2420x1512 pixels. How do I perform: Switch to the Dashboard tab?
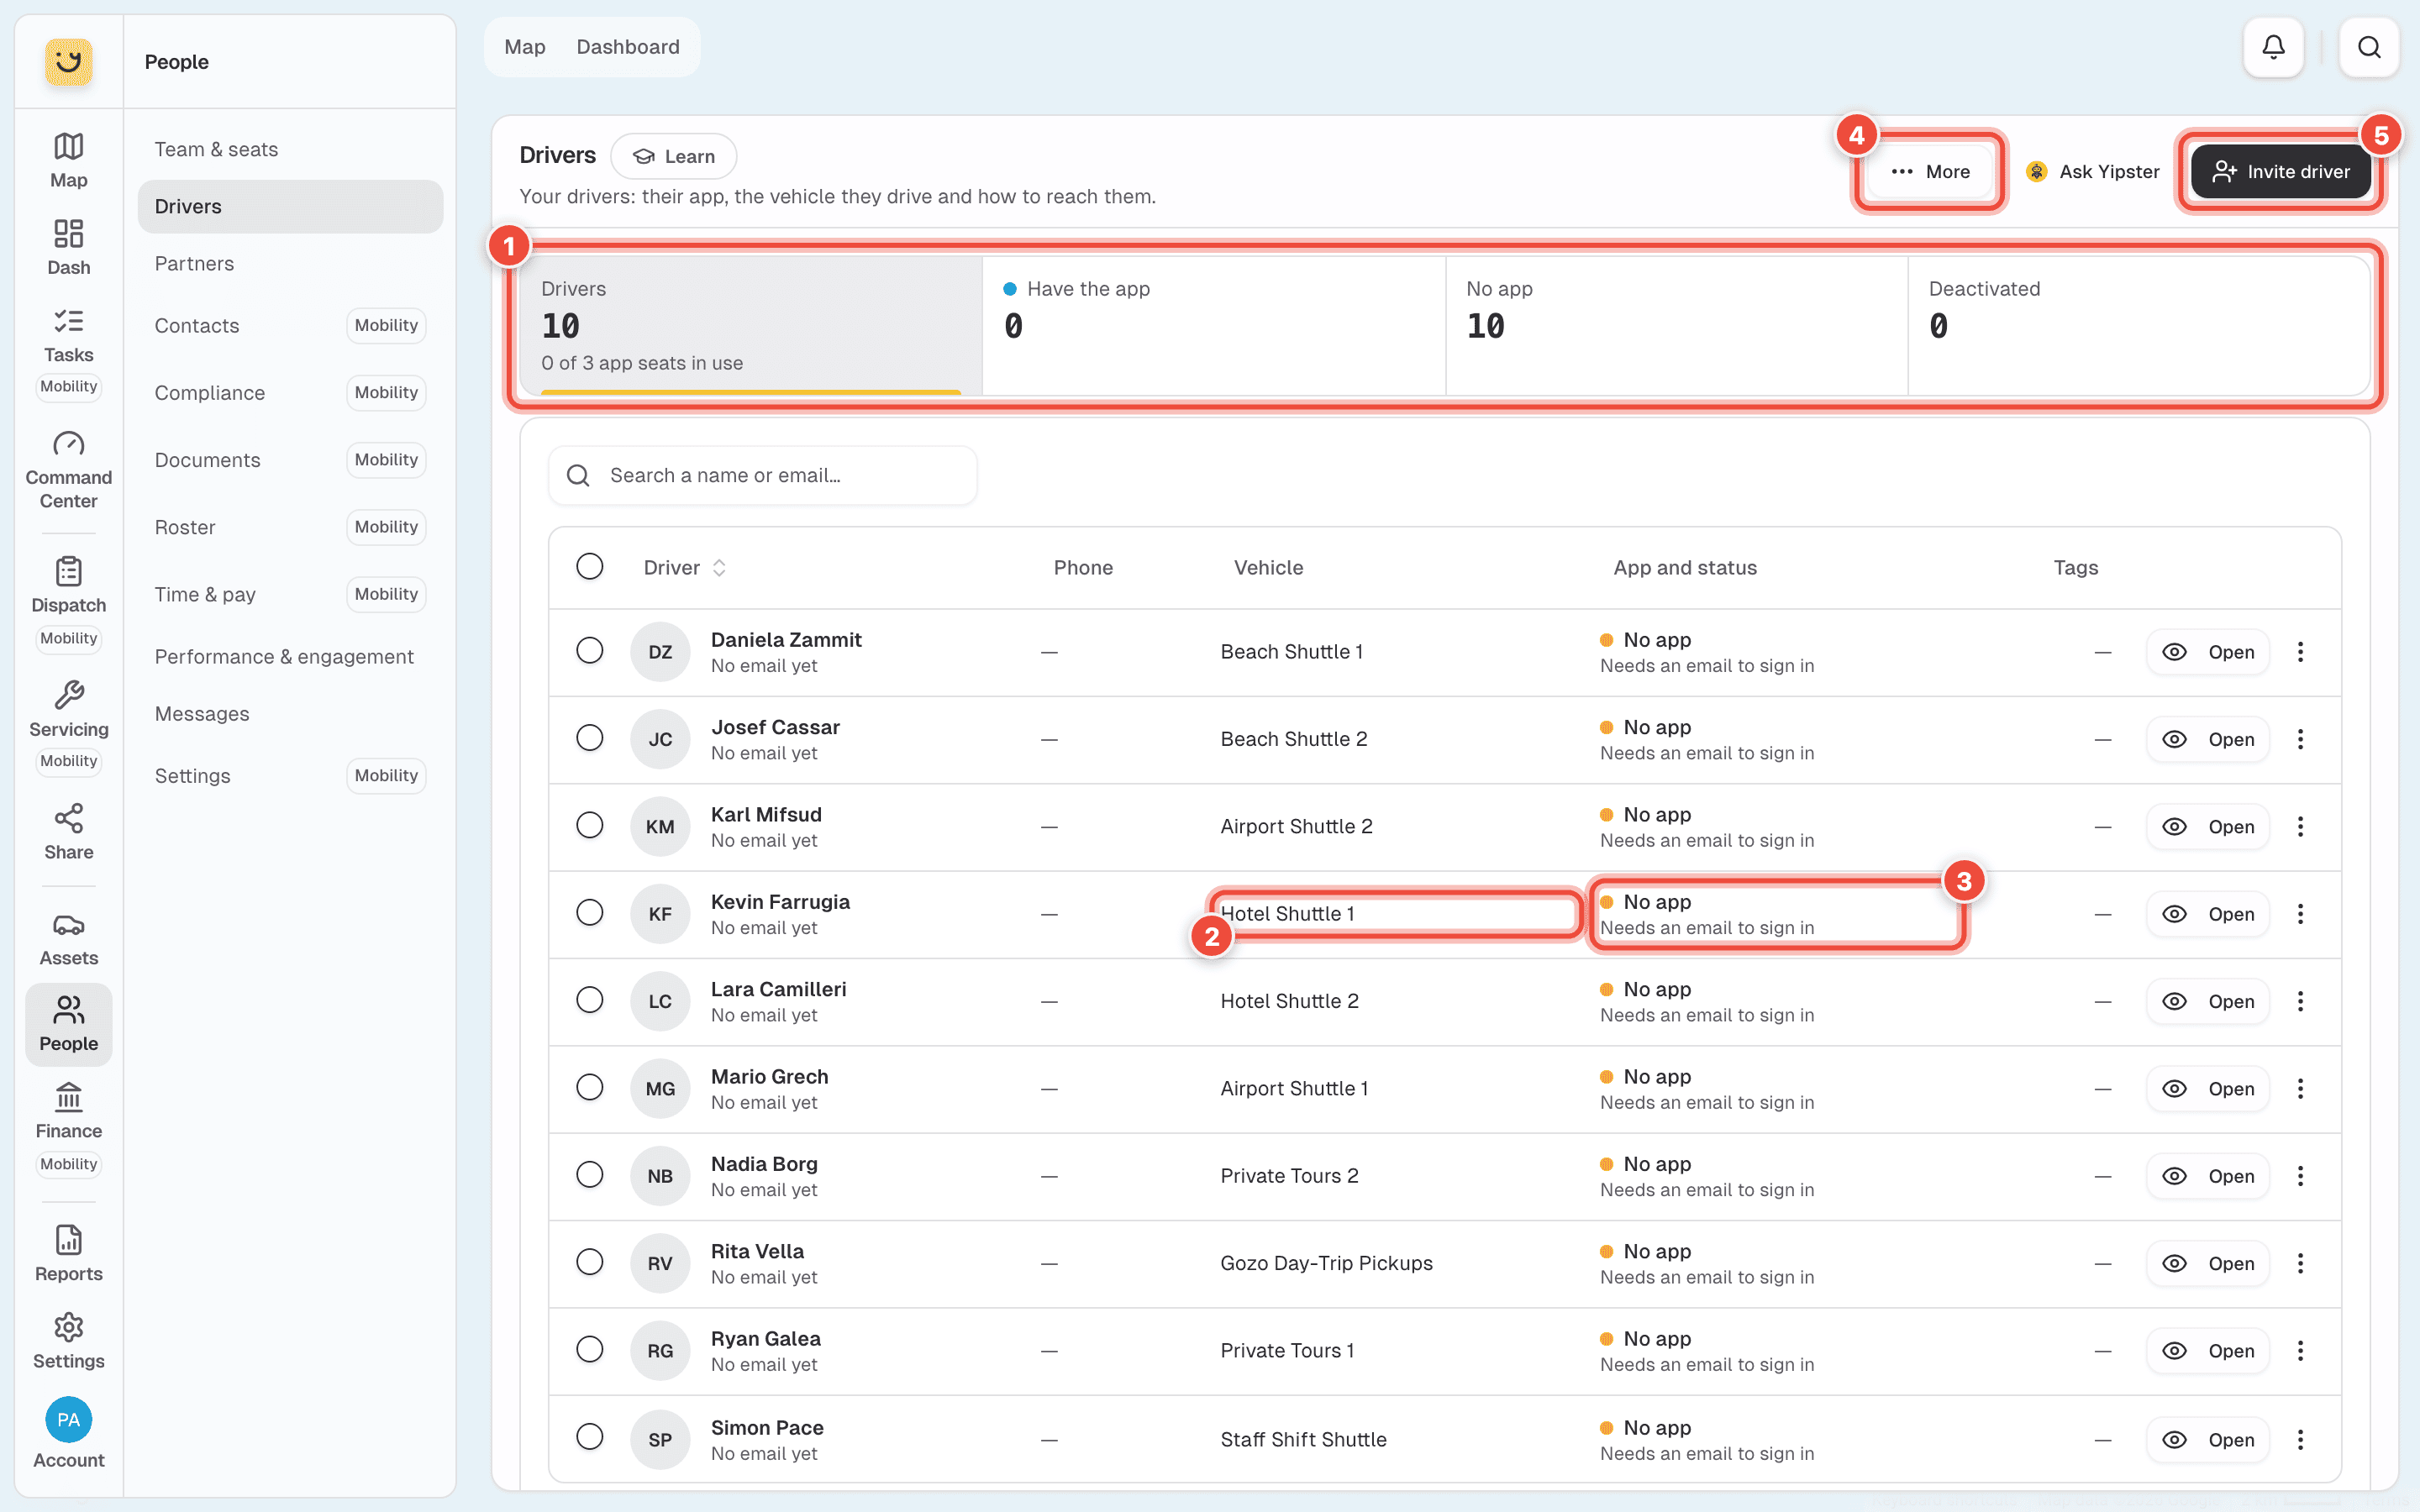pyautogui.click(x=628, y=47)
